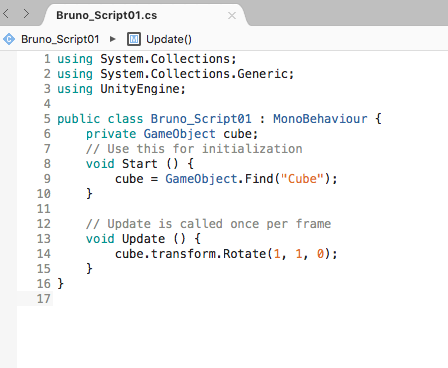Click the closing brace on line 16

coord(61,284)
